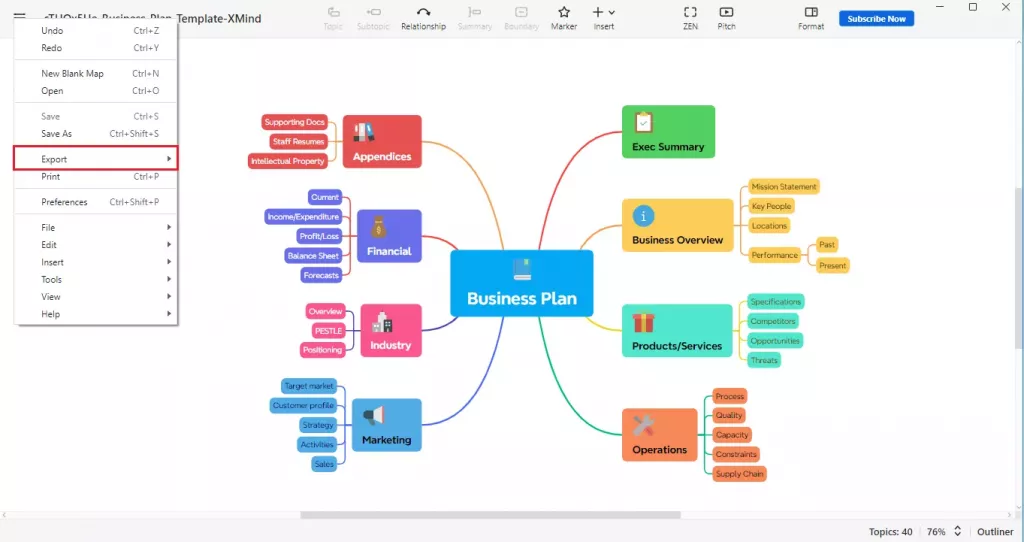Click the buildings icon on Industry
1024x542 pixels.
click(382, 322)
